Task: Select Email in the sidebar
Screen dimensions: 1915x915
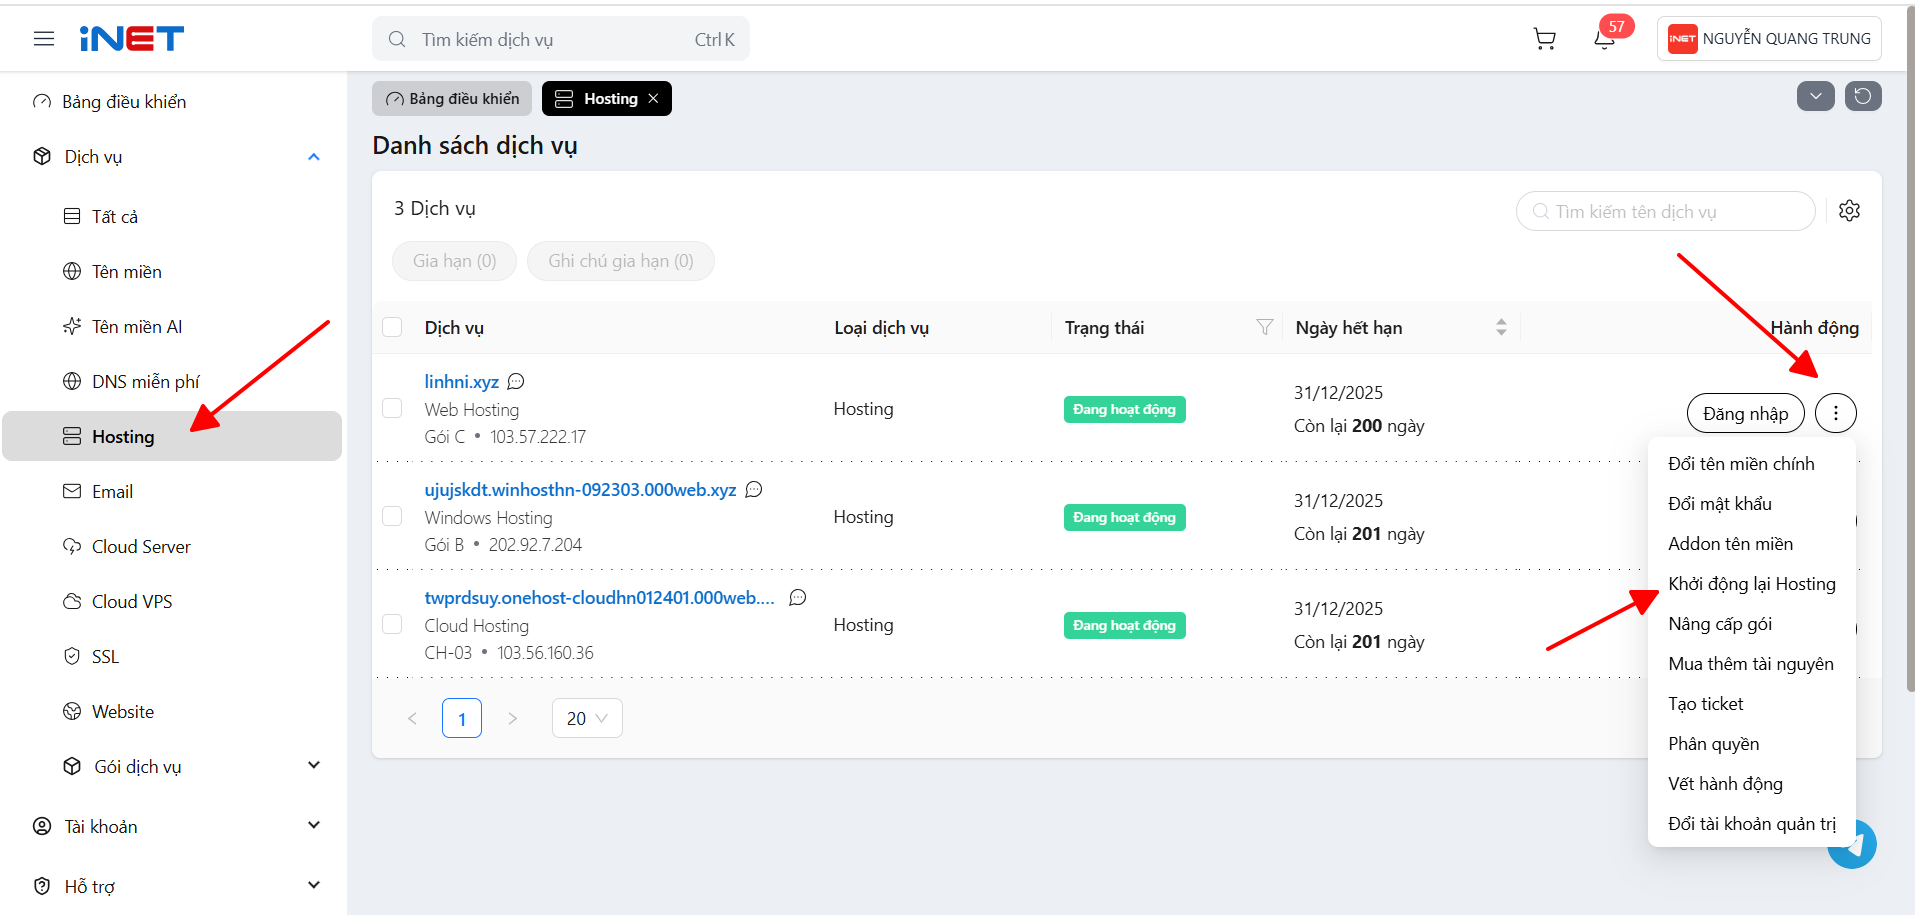Action: [112, 492]
